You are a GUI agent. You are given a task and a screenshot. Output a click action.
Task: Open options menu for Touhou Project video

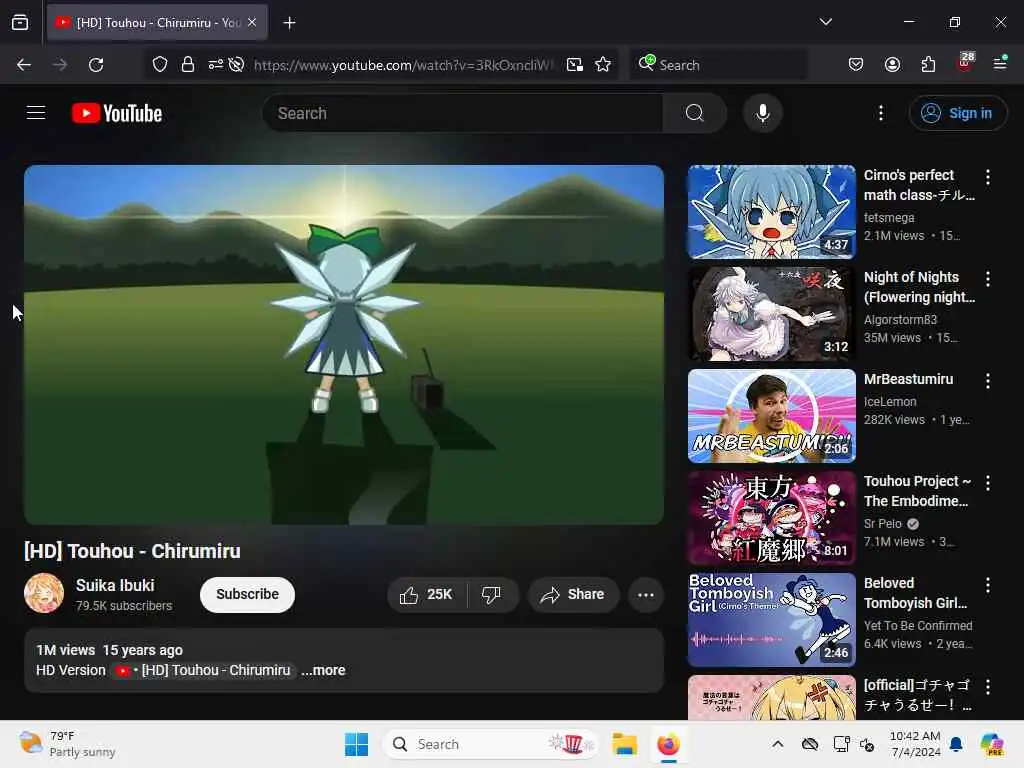coord(987,483)
